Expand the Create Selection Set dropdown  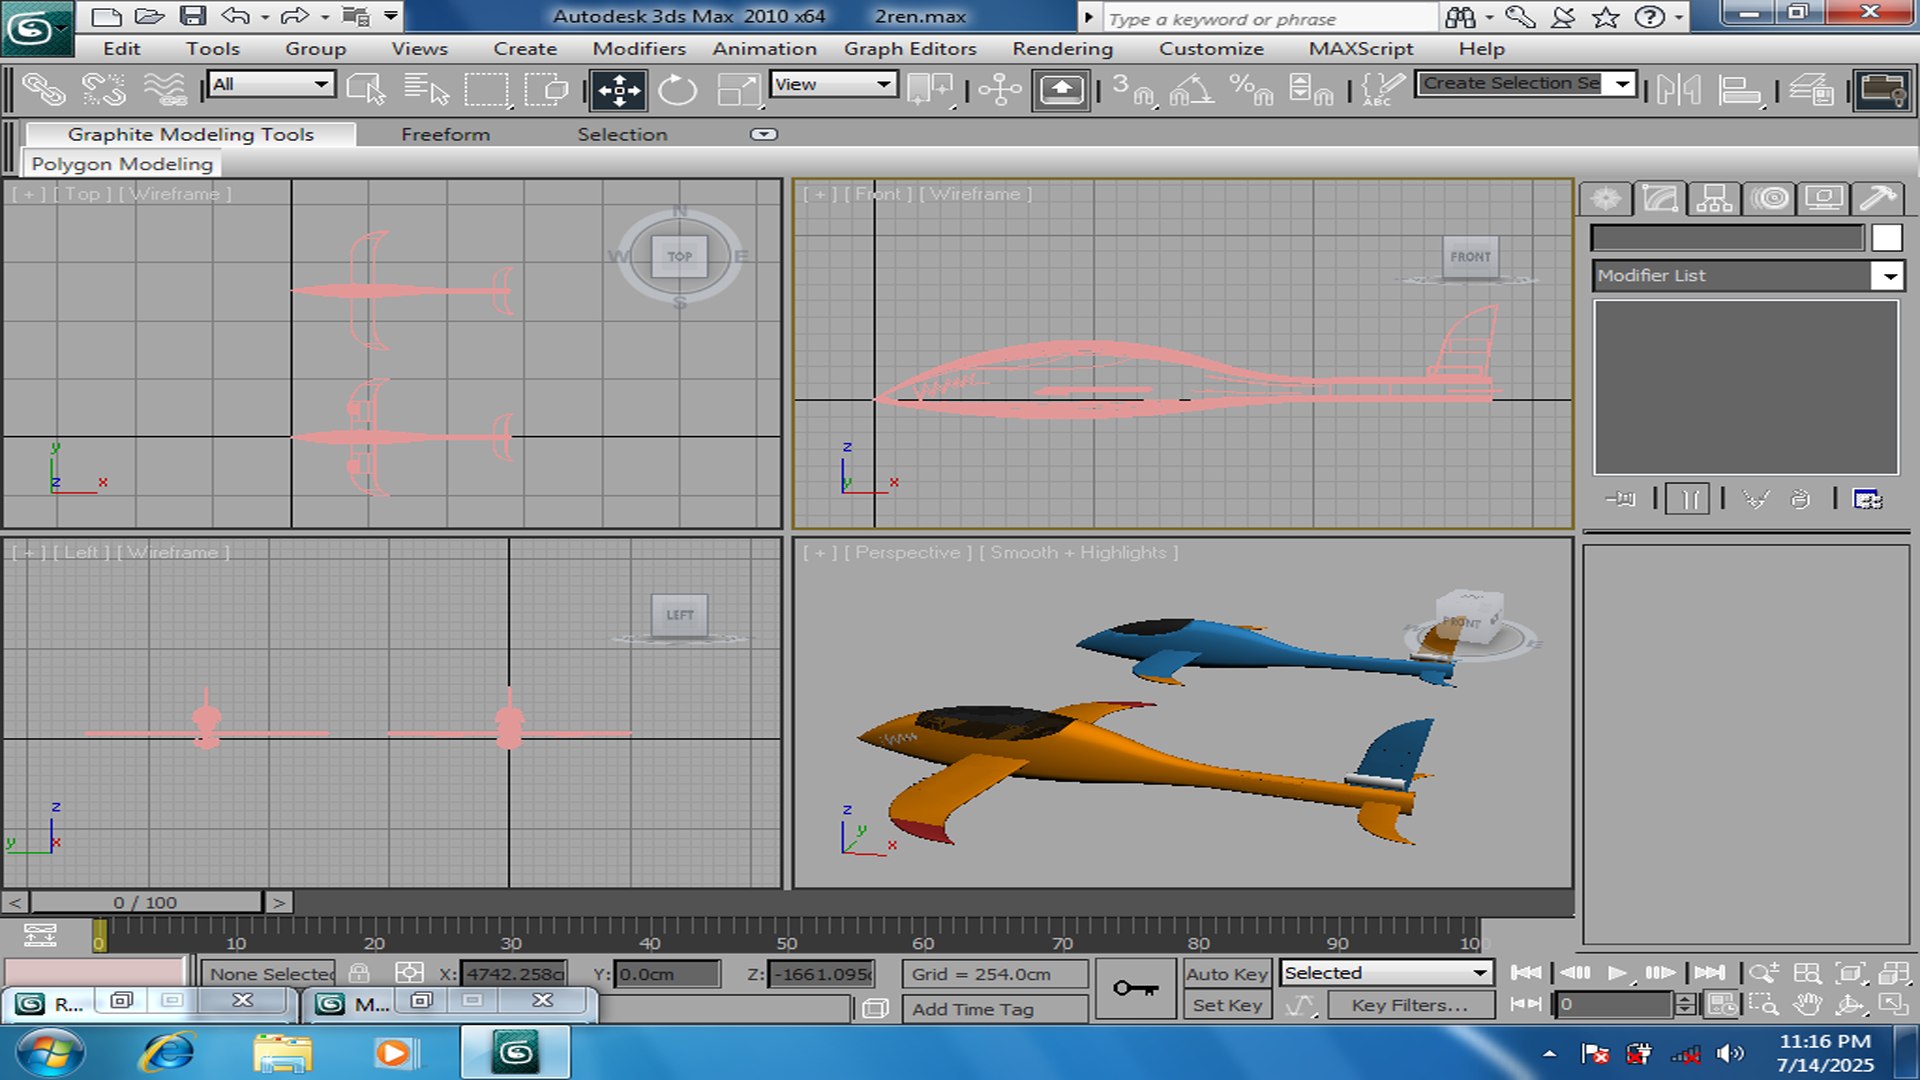point(1622,84)
